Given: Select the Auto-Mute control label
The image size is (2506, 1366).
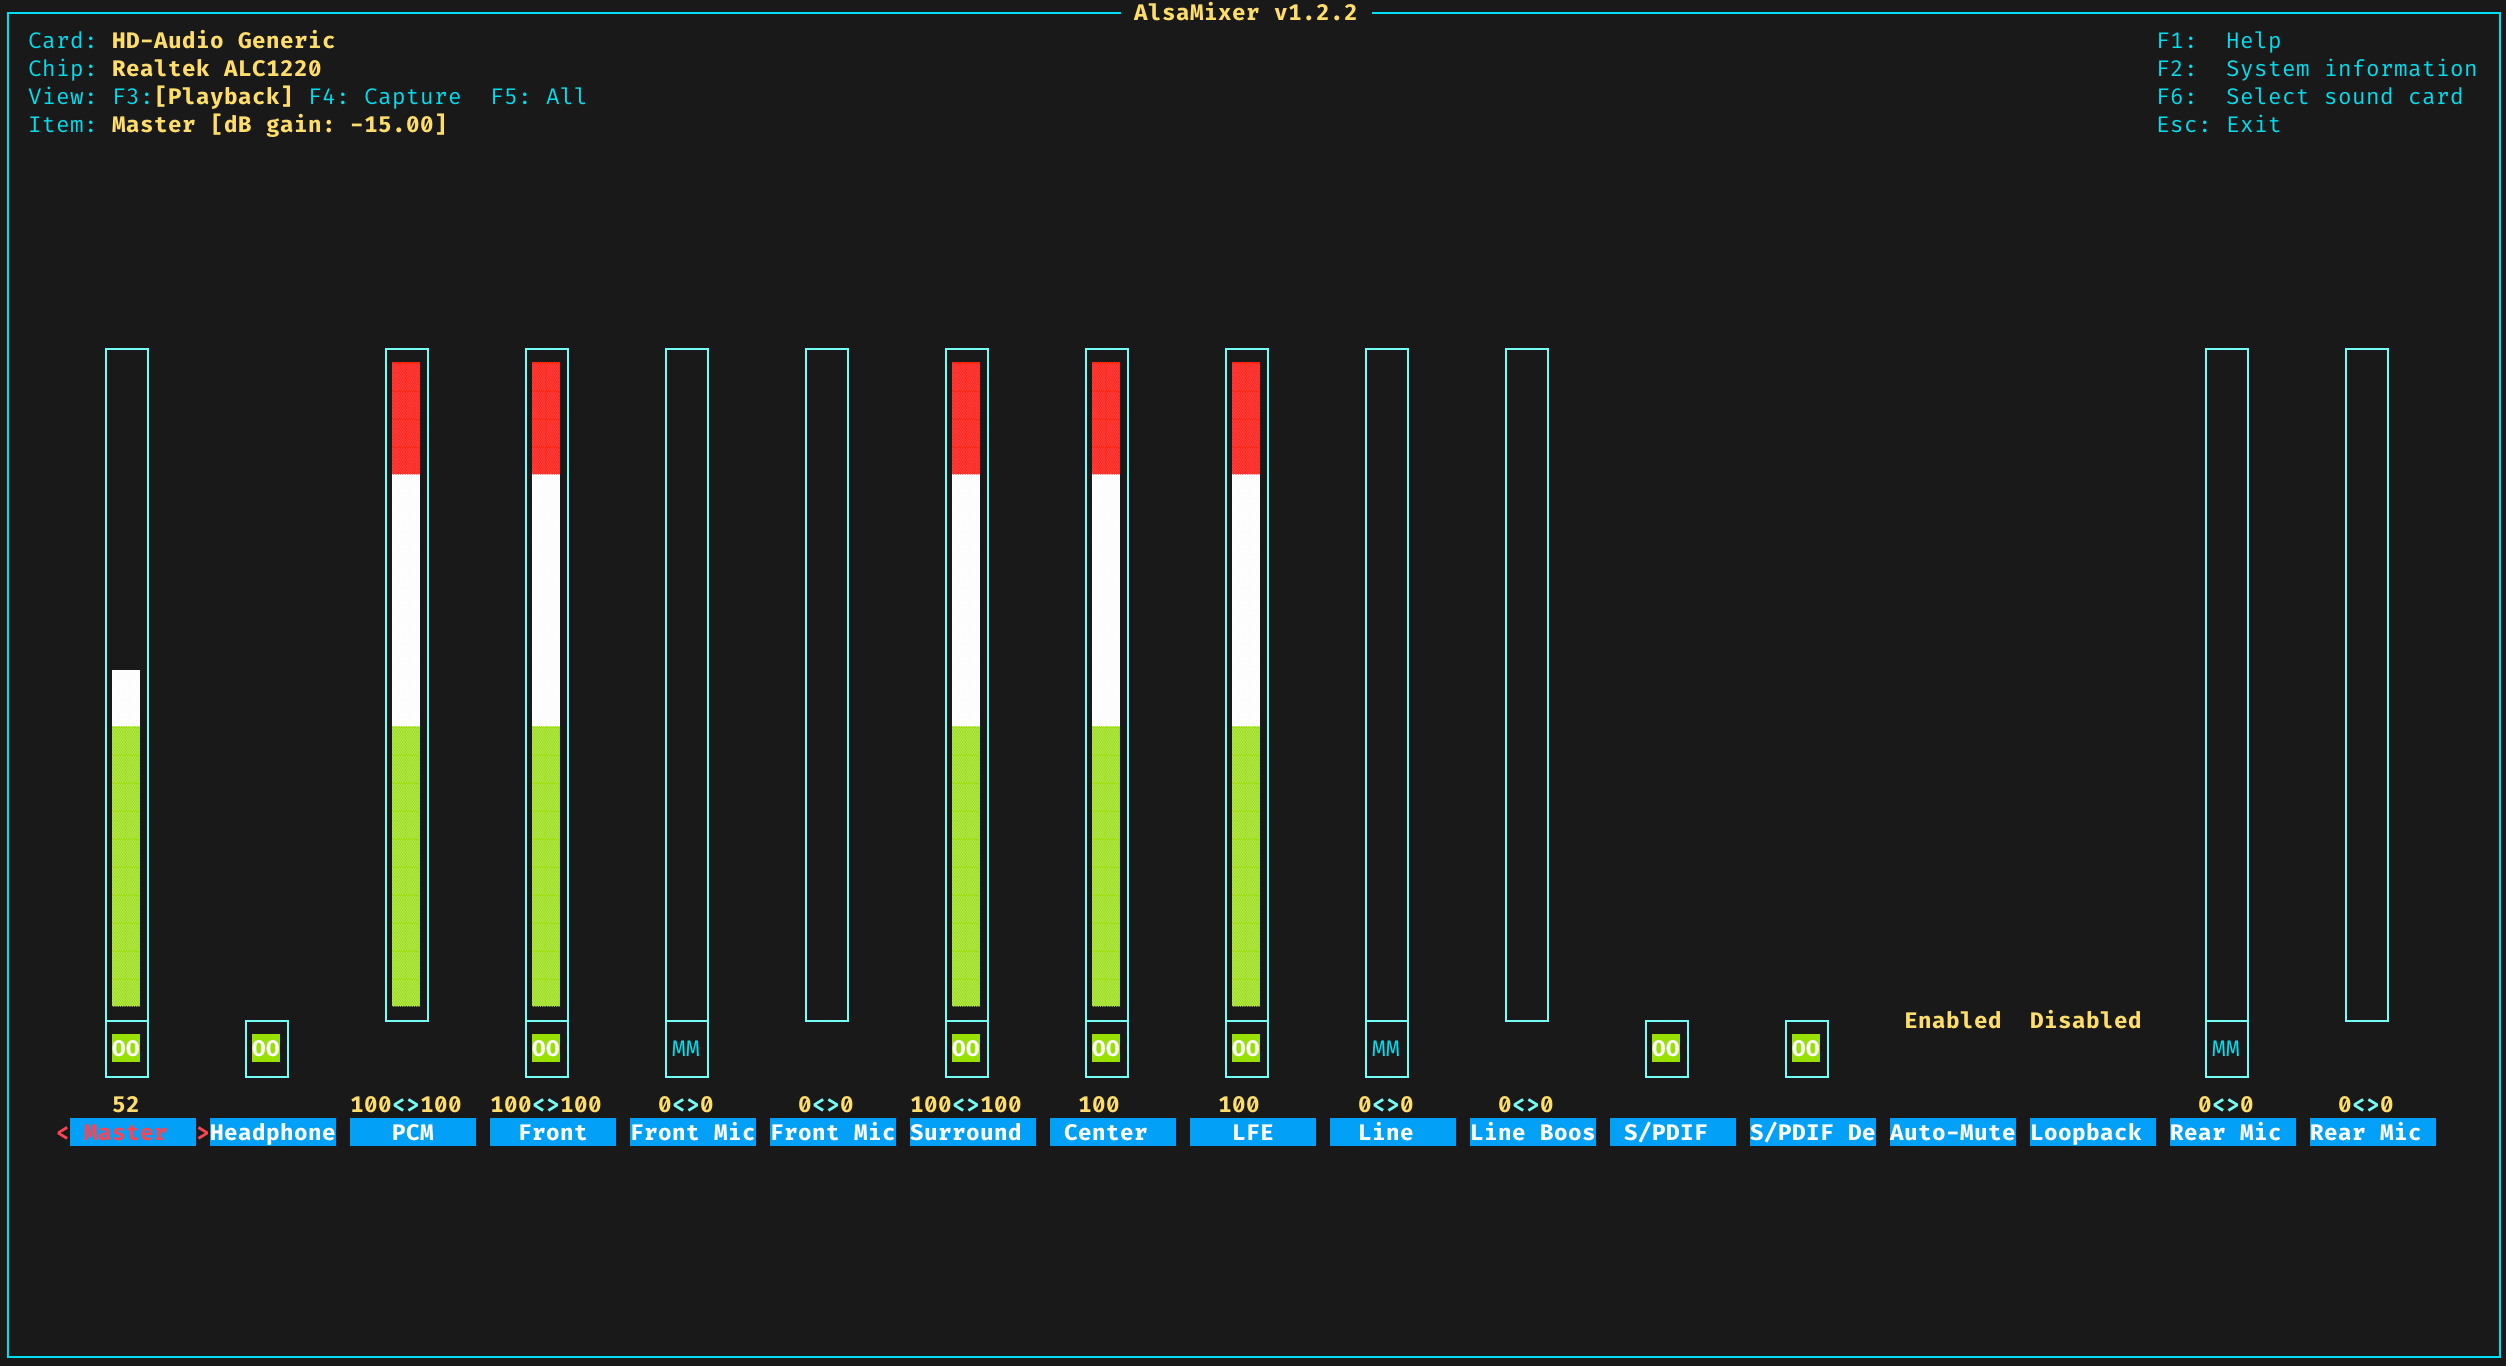Looking at the screenshot, I should point(1952,1132).
